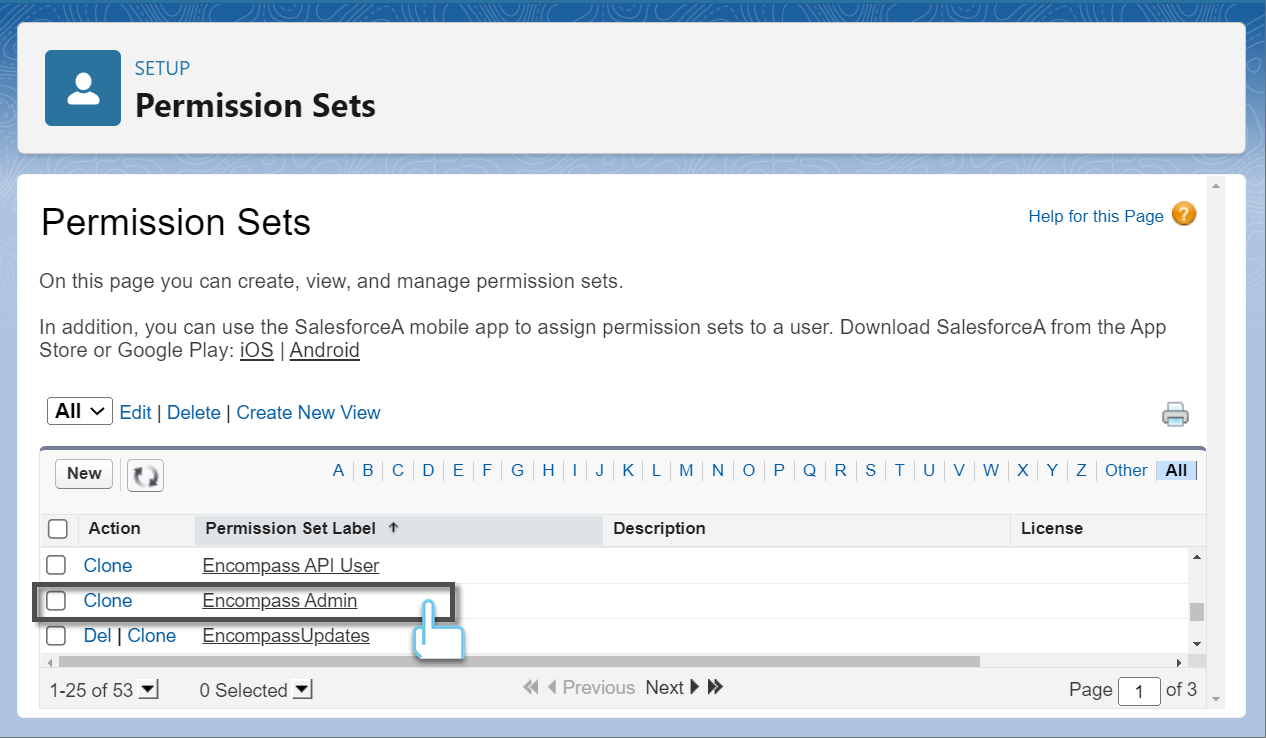Filter the list by letter N
Image resolution: width=1266 pixels, height=738 pixels.
coord(718,470)
